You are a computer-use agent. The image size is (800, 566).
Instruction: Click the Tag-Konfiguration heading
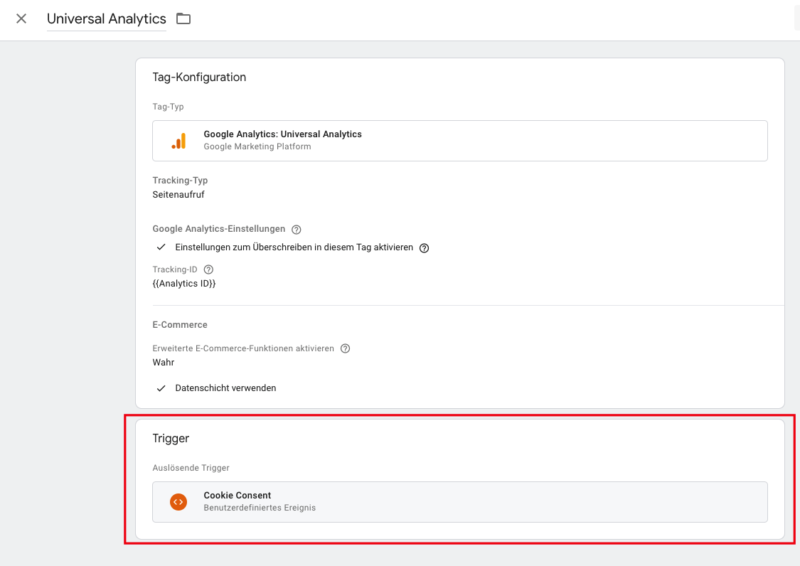199,77
